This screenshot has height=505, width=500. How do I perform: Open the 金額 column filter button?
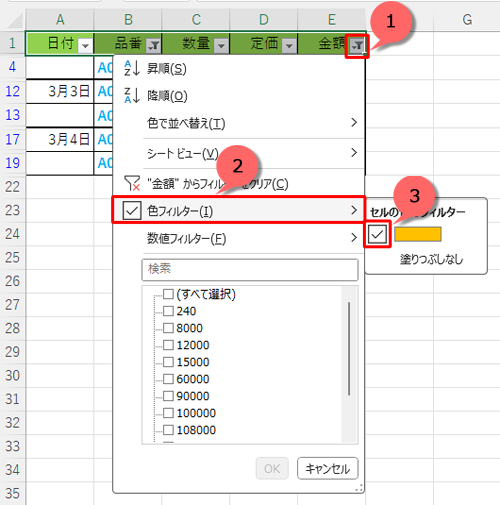357,45
